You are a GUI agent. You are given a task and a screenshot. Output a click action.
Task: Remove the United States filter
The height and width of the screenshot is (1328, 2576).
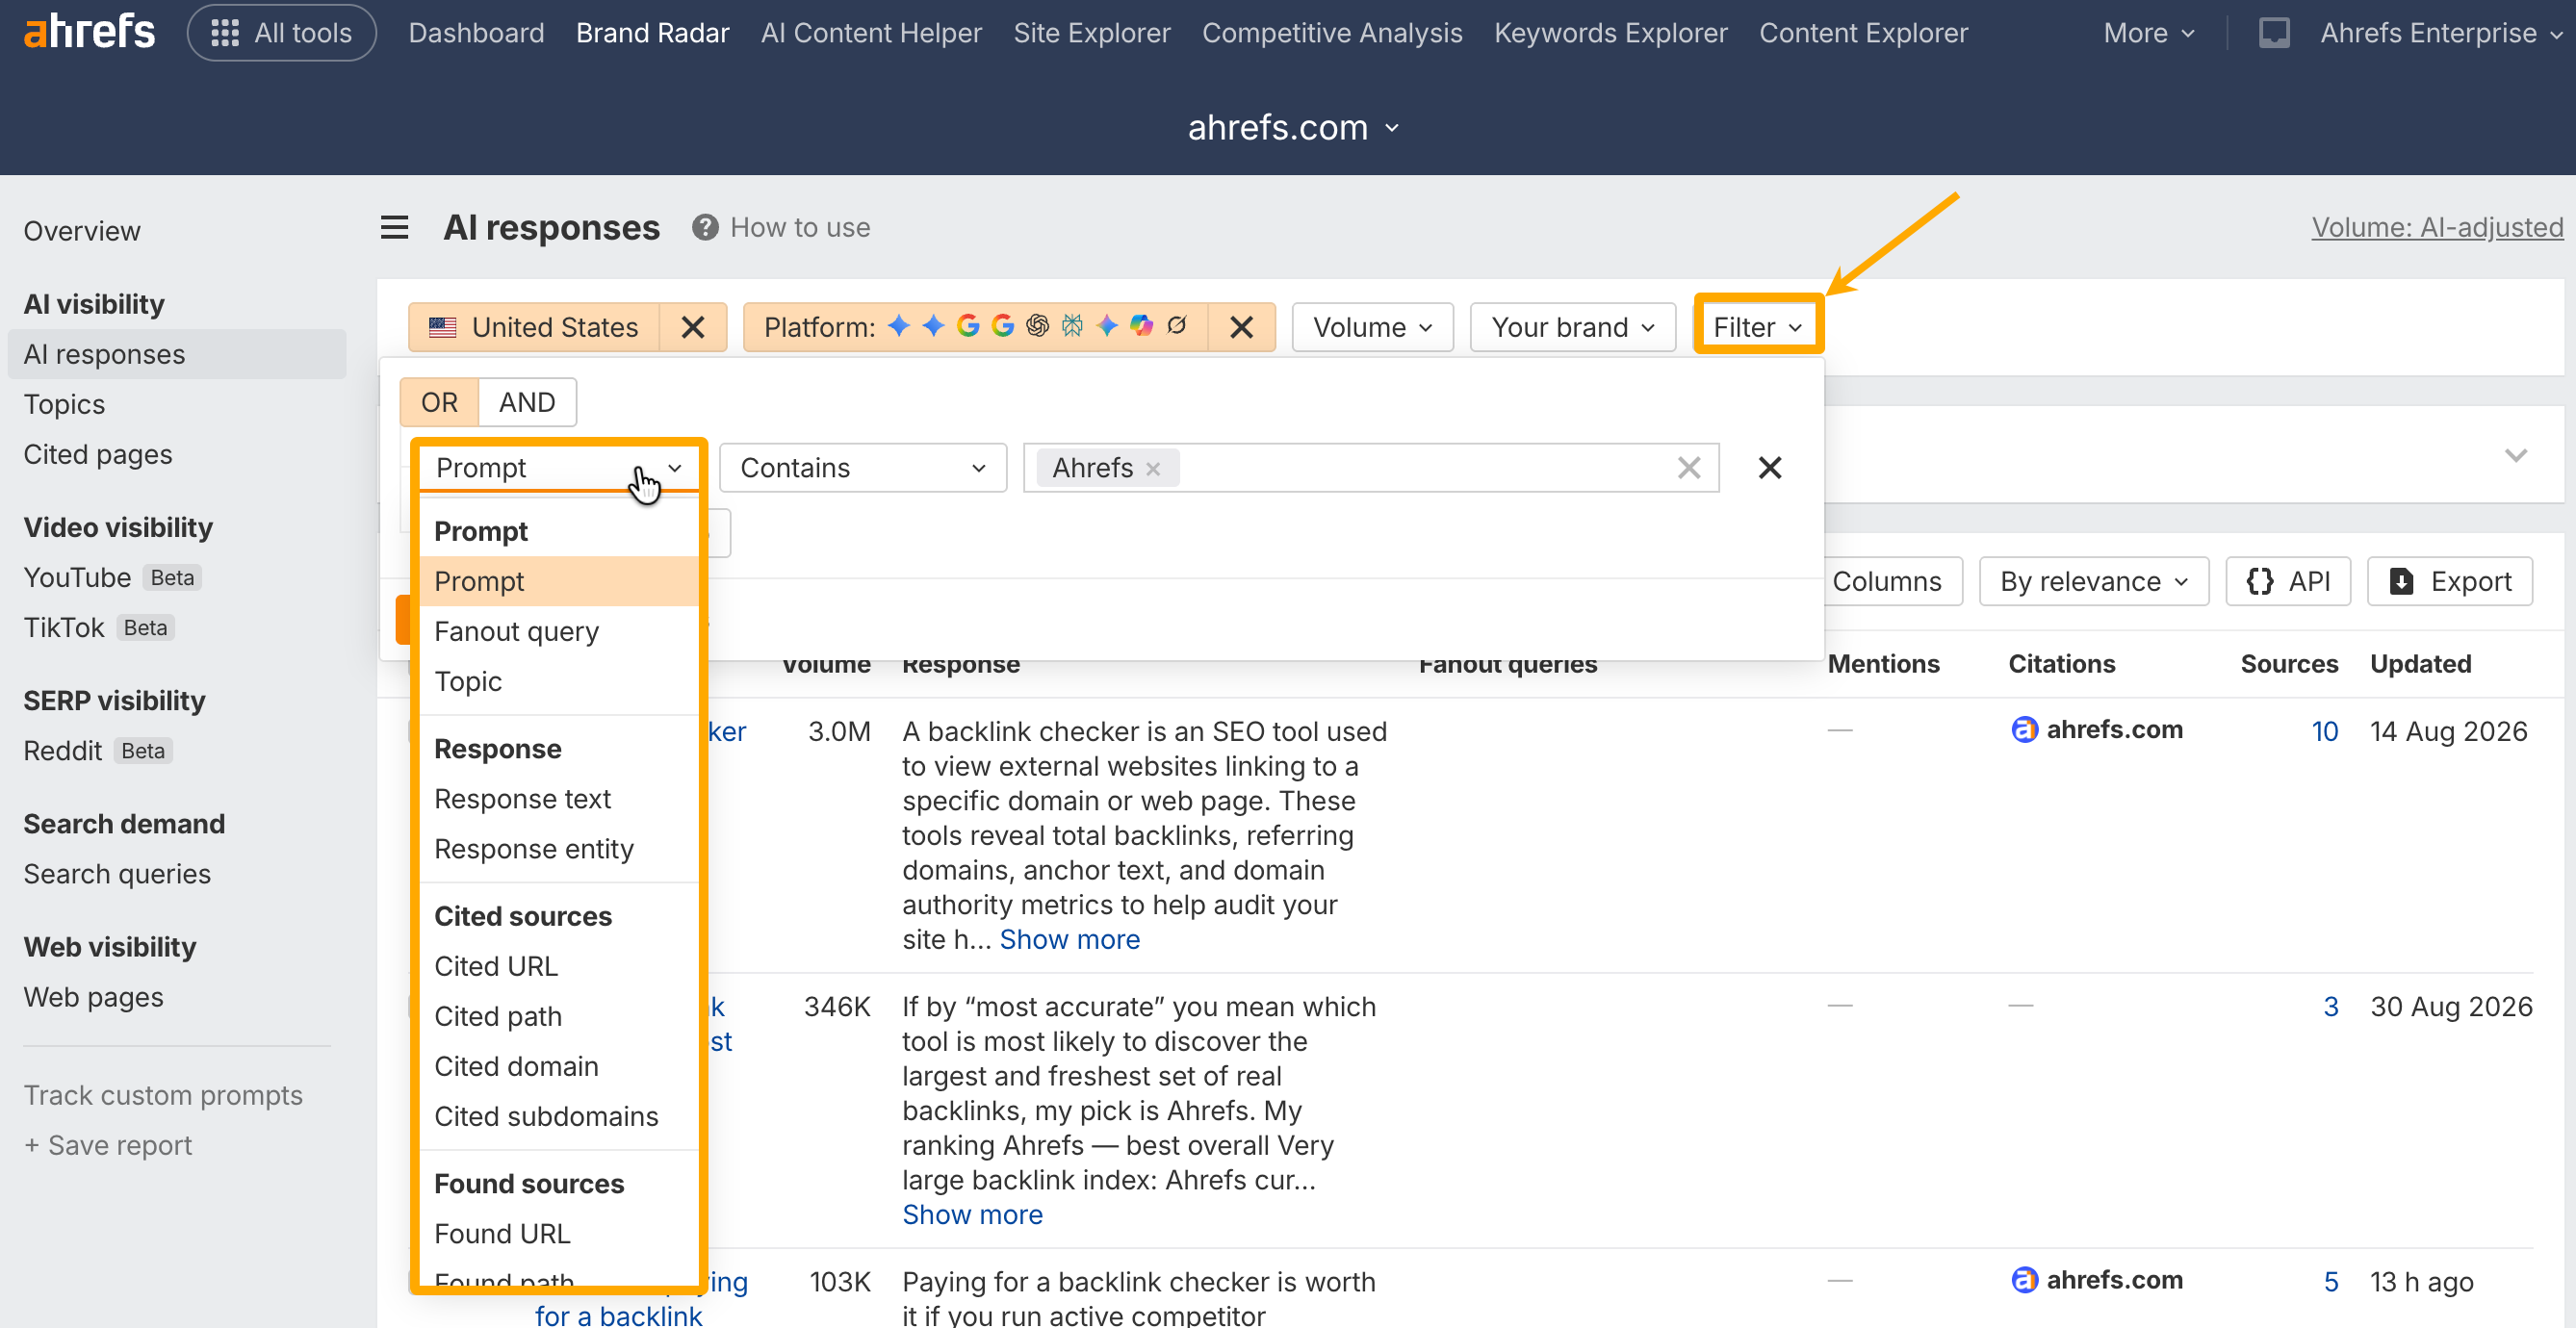pos(693,327)
